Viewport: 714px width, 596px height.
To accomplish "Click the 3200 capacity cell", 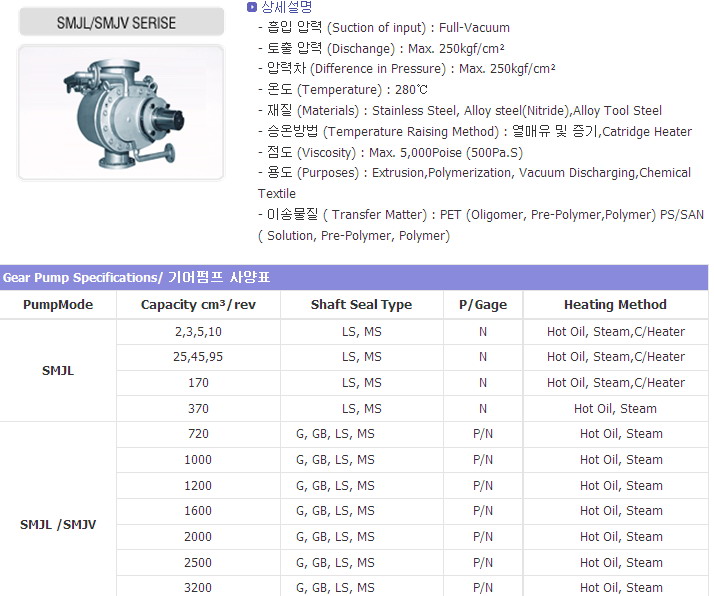I will click(198, 587).
